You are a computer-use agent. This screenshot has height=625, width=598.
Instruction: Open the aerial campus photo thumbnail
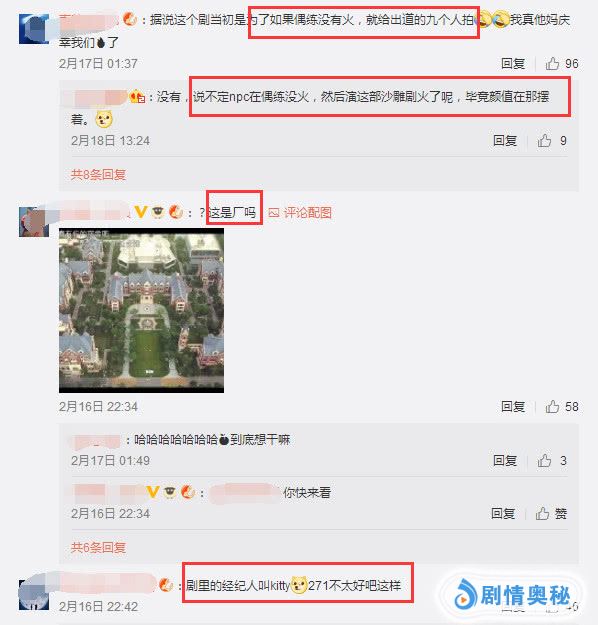(x=142, y=311)
